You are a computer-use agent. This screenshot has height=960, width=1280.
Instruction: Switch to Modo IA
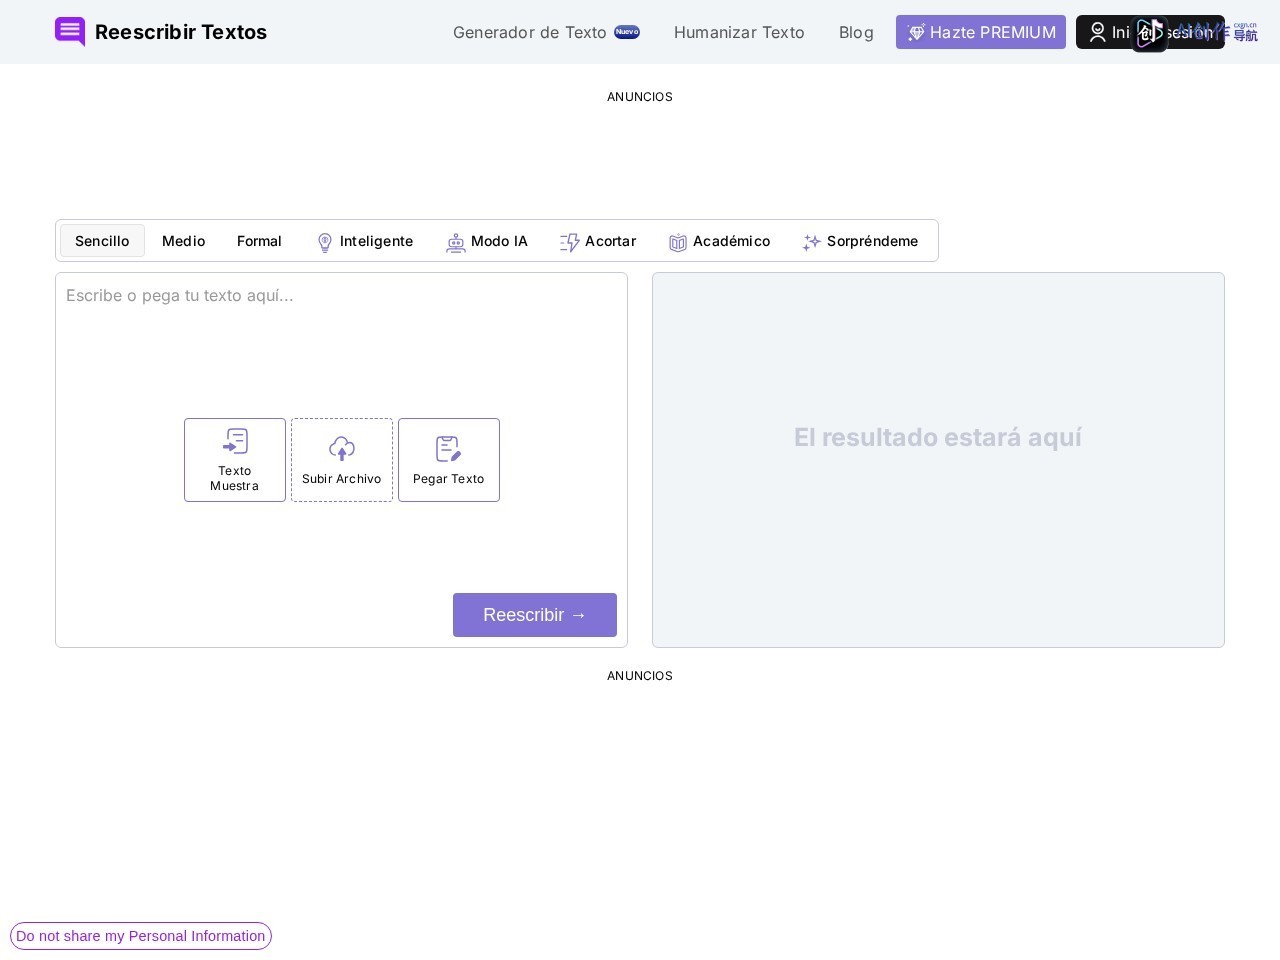click(487, 241)
